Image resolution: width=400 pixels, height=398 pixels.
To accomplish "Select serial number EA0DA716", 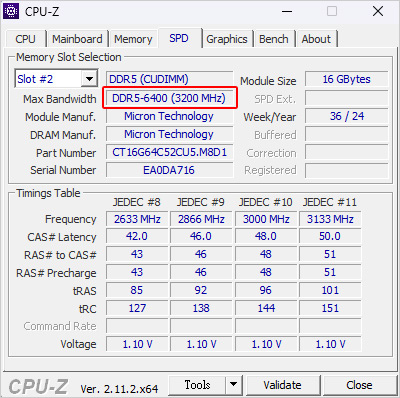I will 169,170.
